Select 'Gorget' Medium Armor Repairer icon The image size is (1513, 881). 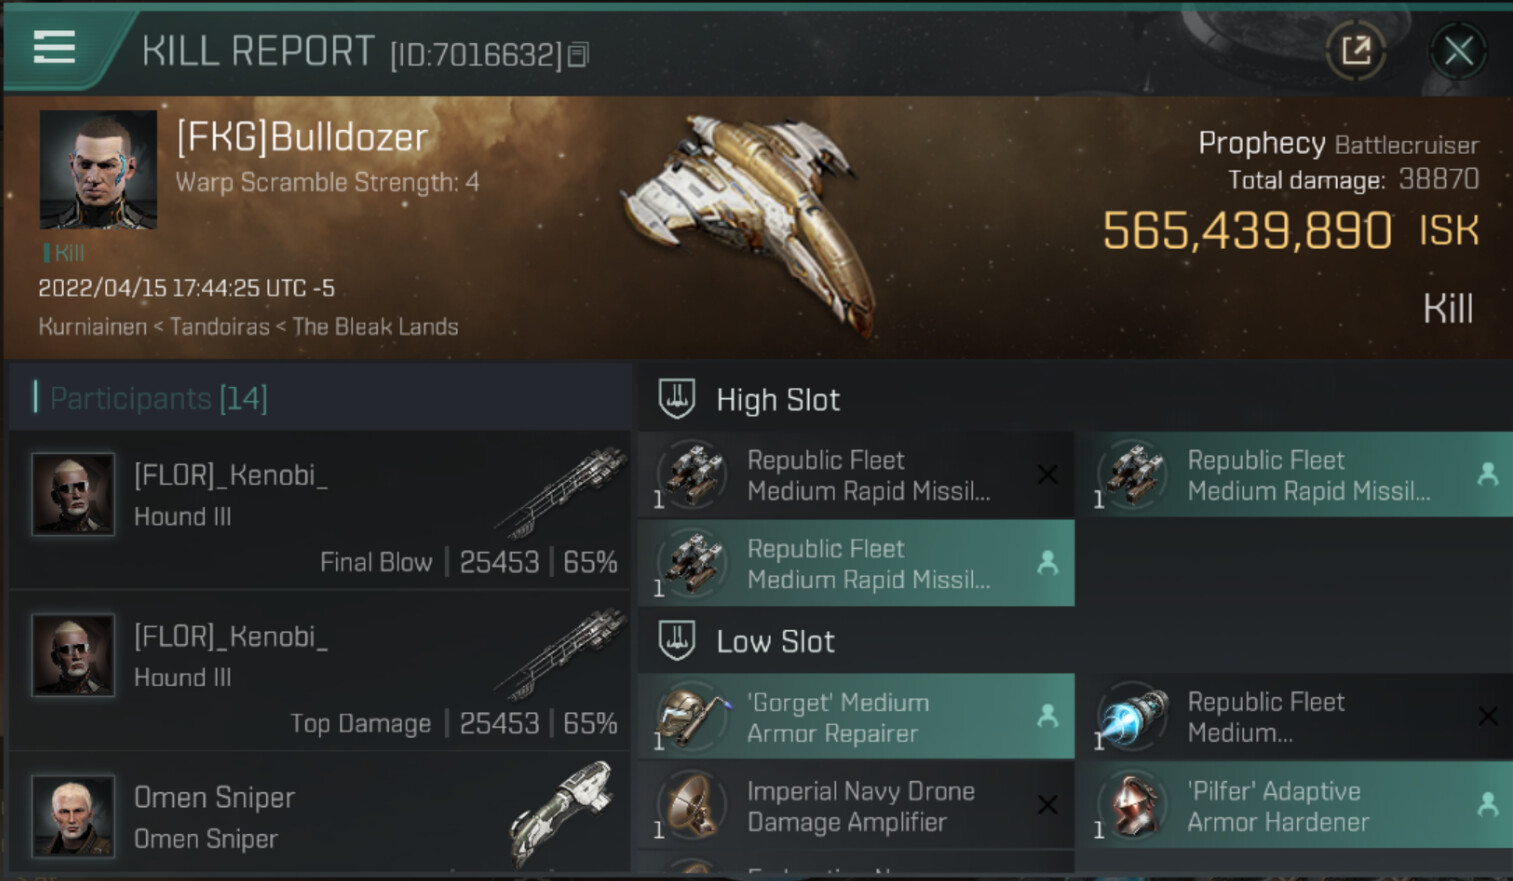click(691, 717)
